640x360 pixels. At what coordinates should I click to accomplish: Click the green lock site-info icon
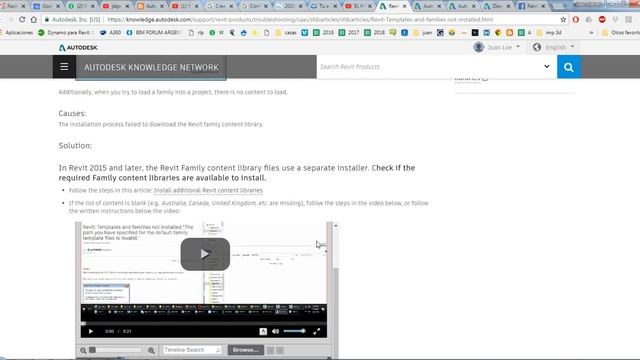pos(47,20)
